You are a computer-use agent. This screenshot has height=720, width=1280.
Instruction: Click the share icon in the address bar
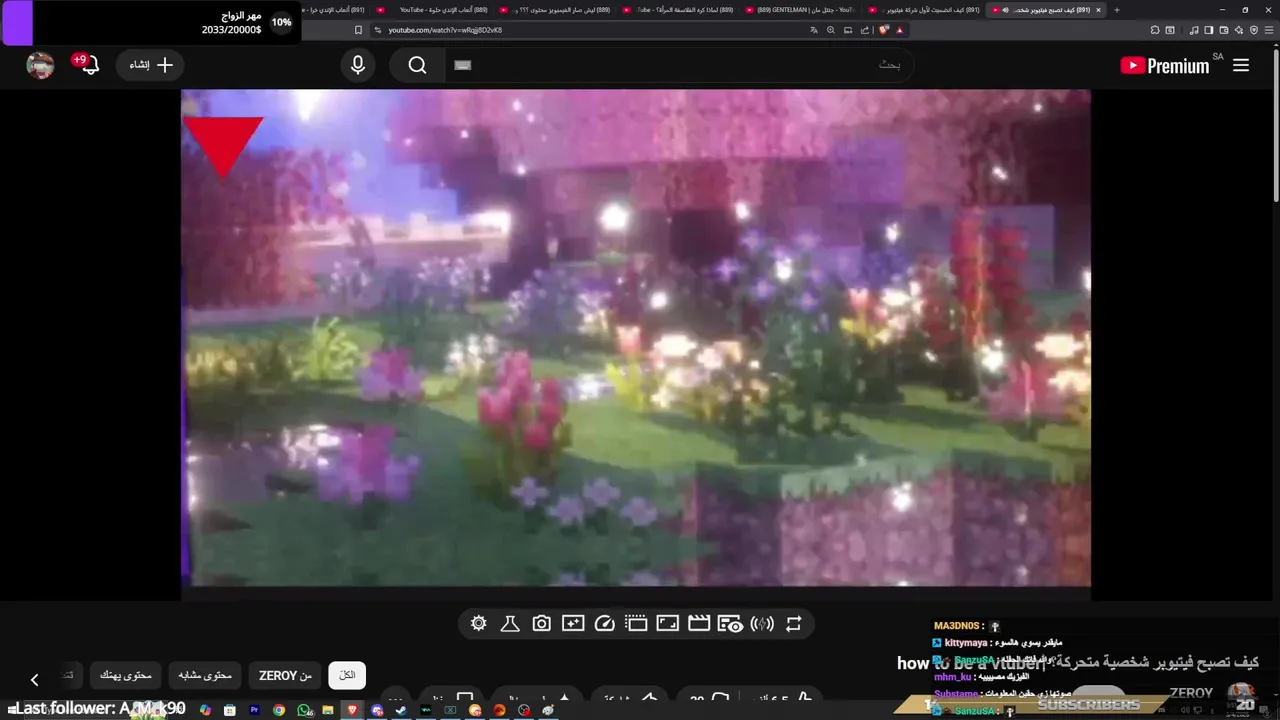coord(865,30)
